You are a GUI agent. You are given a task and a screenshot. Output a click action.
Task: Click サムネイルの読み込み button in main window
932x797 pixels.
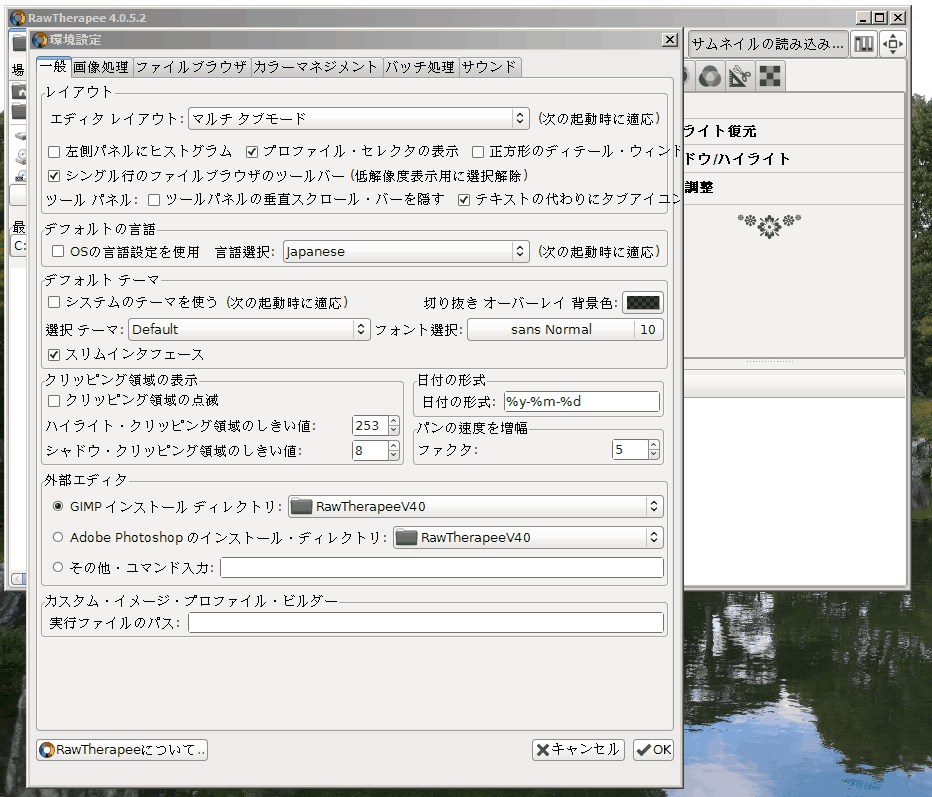pyautogui.click(x=768, y=44)
